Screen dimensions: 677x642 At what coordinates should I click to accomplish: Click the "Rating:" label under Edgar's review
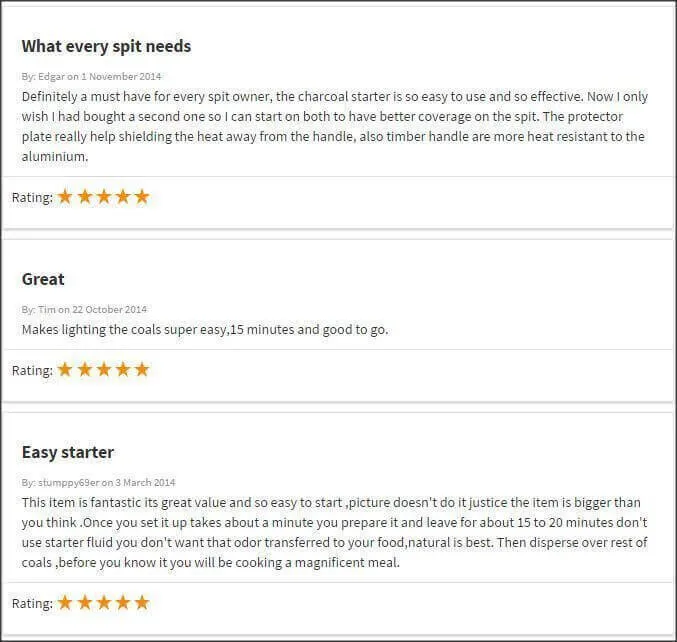tap(32, 198)
